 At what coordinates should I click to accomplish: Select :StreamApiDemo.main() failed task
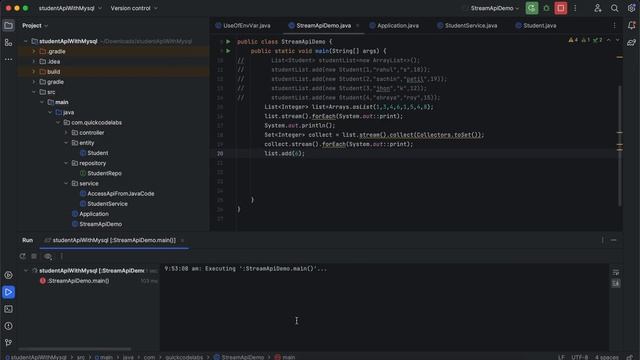pos(78,281)
